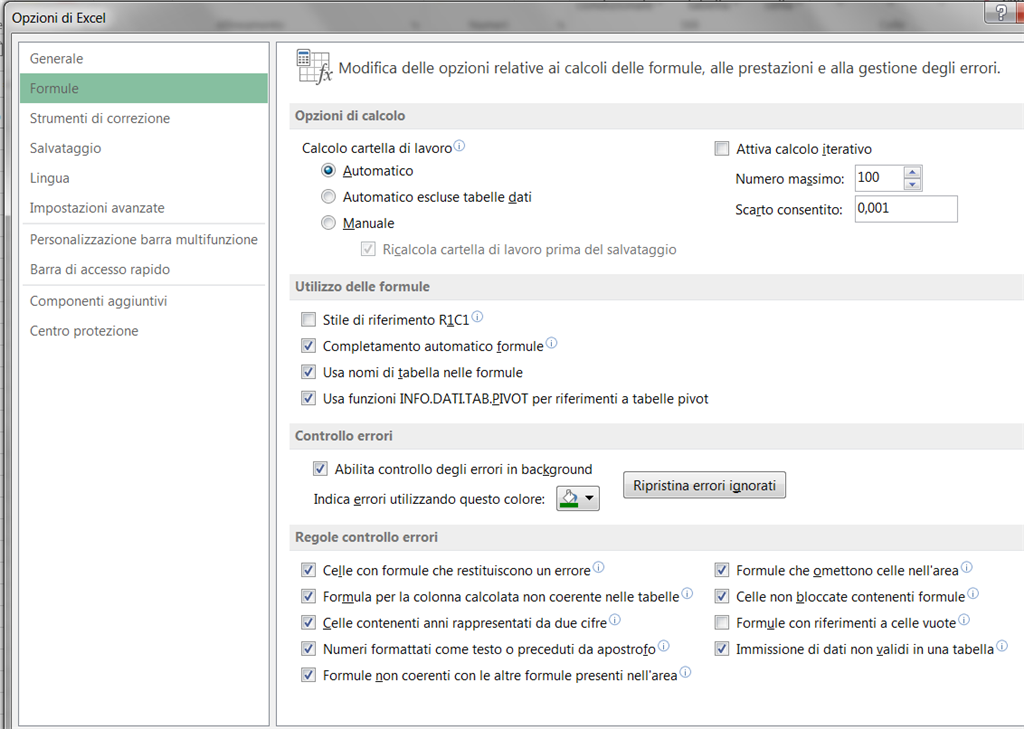
Task: Select the Manuale calculation mode
Action: (x=328, y=223)
